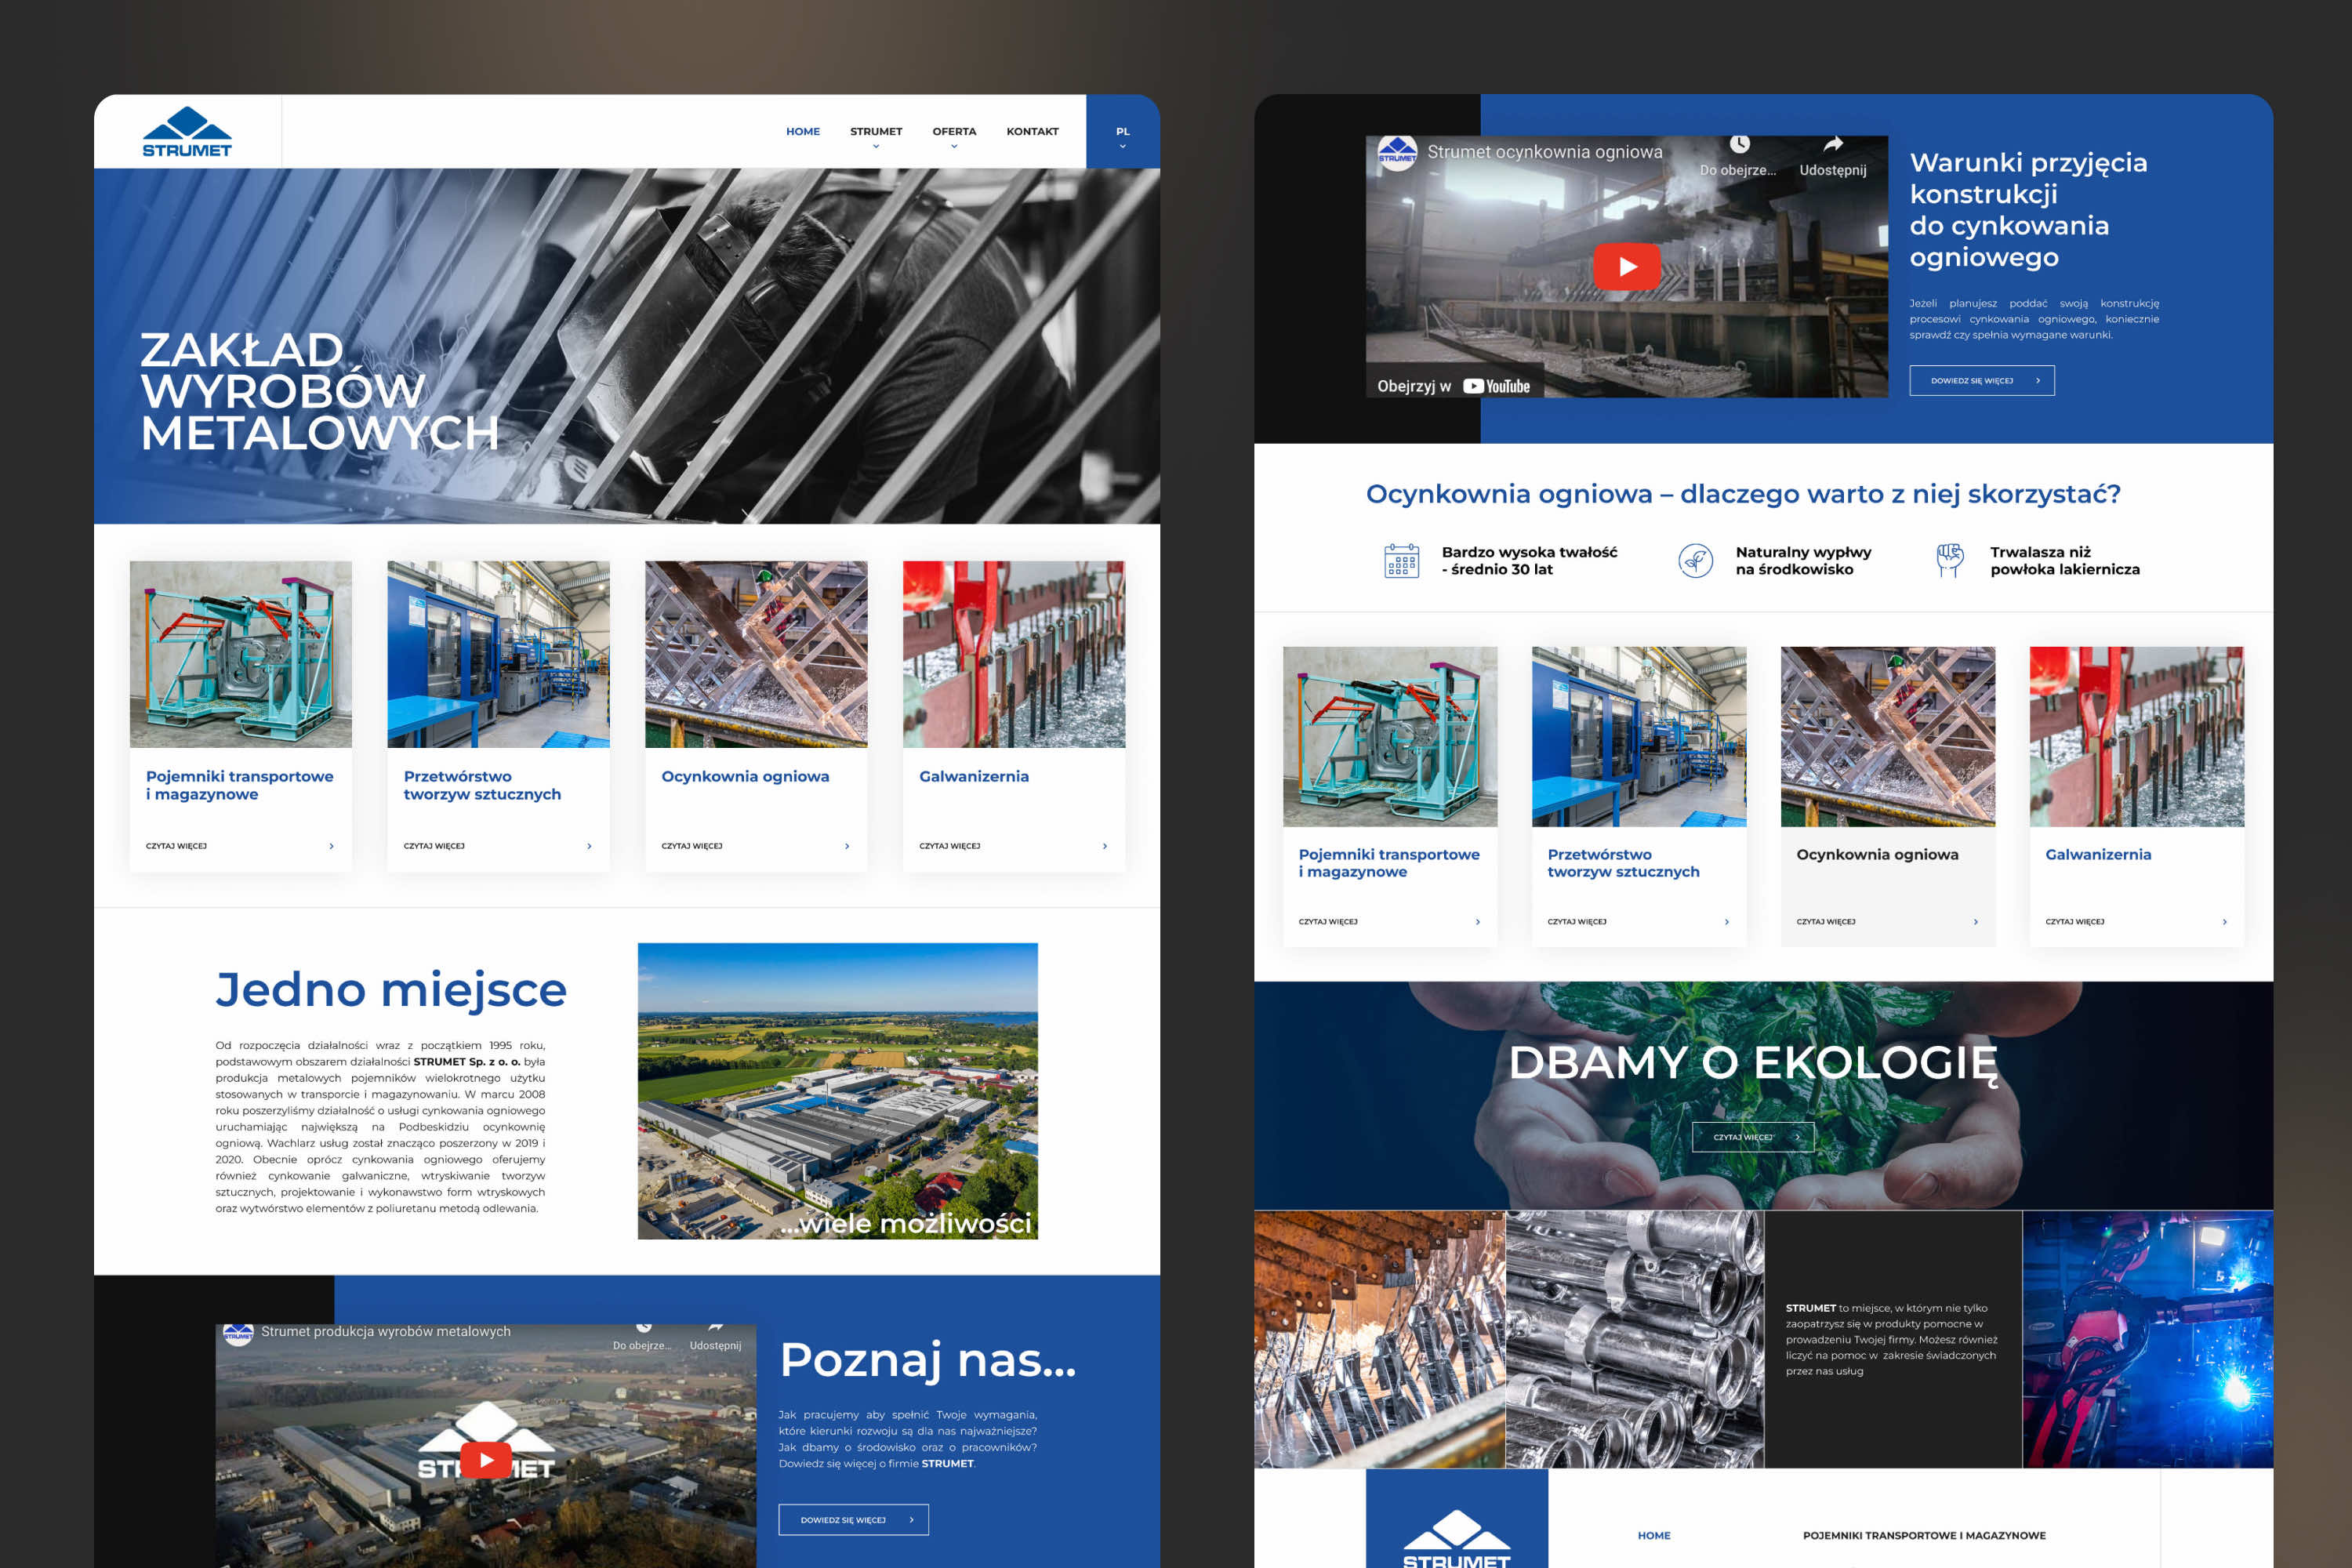Click Dowiedz się więcej button under Poznaj nas
2352x1568 pixels.
(x=853, y=1519)
